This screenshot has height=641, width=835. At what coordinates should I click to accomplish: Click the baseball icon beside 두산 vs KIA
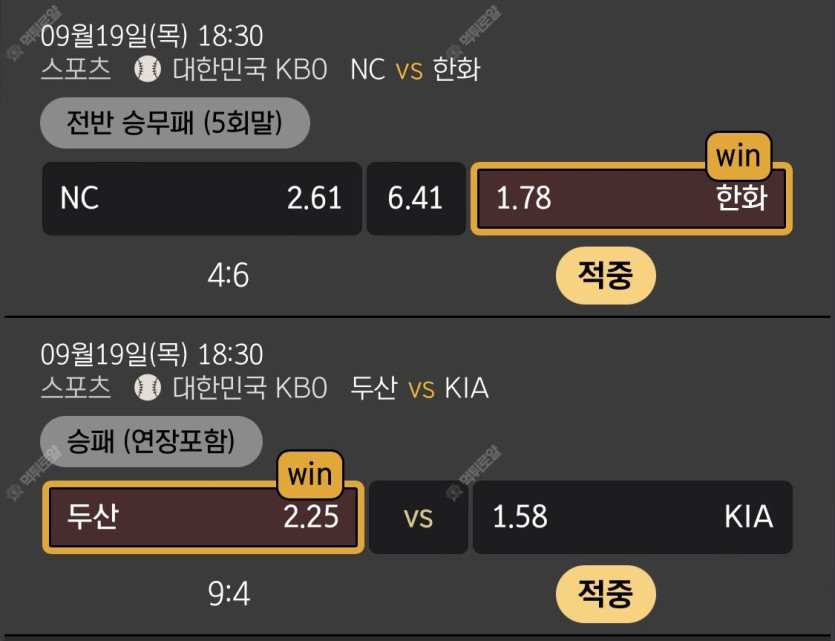point(147,387)
